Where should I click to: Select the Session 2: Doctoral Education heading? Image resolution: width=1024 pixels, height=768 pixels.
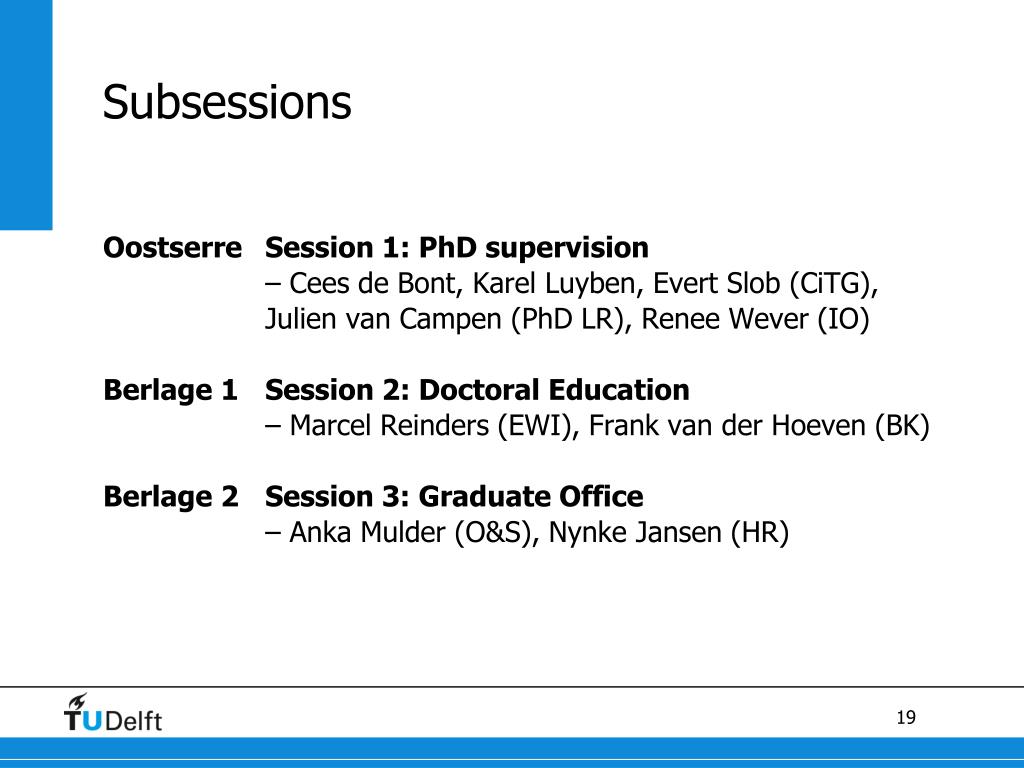477,390
